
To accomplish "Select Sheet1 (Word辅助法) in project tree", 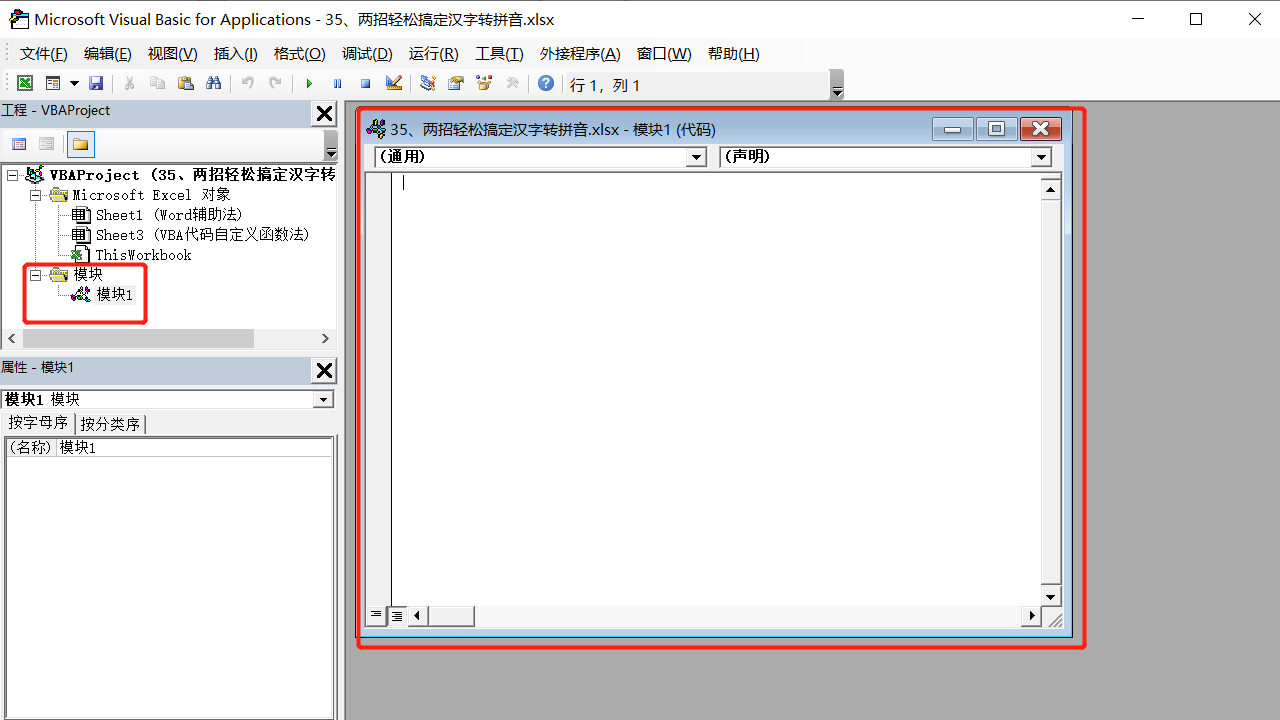I will [169, 215].
